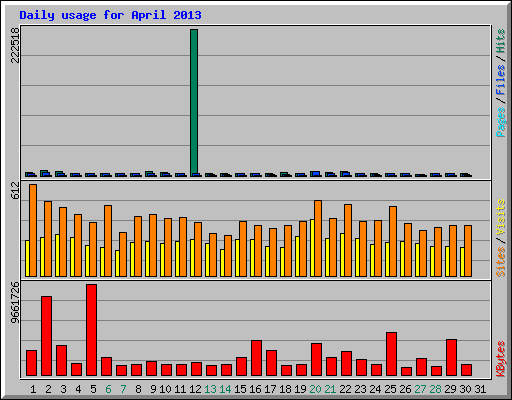Click the small Hits bar for day 22
The height and width of the screenshot is (400, 512).
344,174
